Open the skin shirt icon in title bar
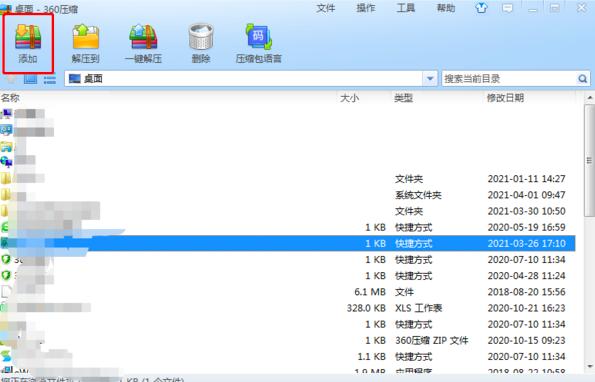 coord(482,8)
